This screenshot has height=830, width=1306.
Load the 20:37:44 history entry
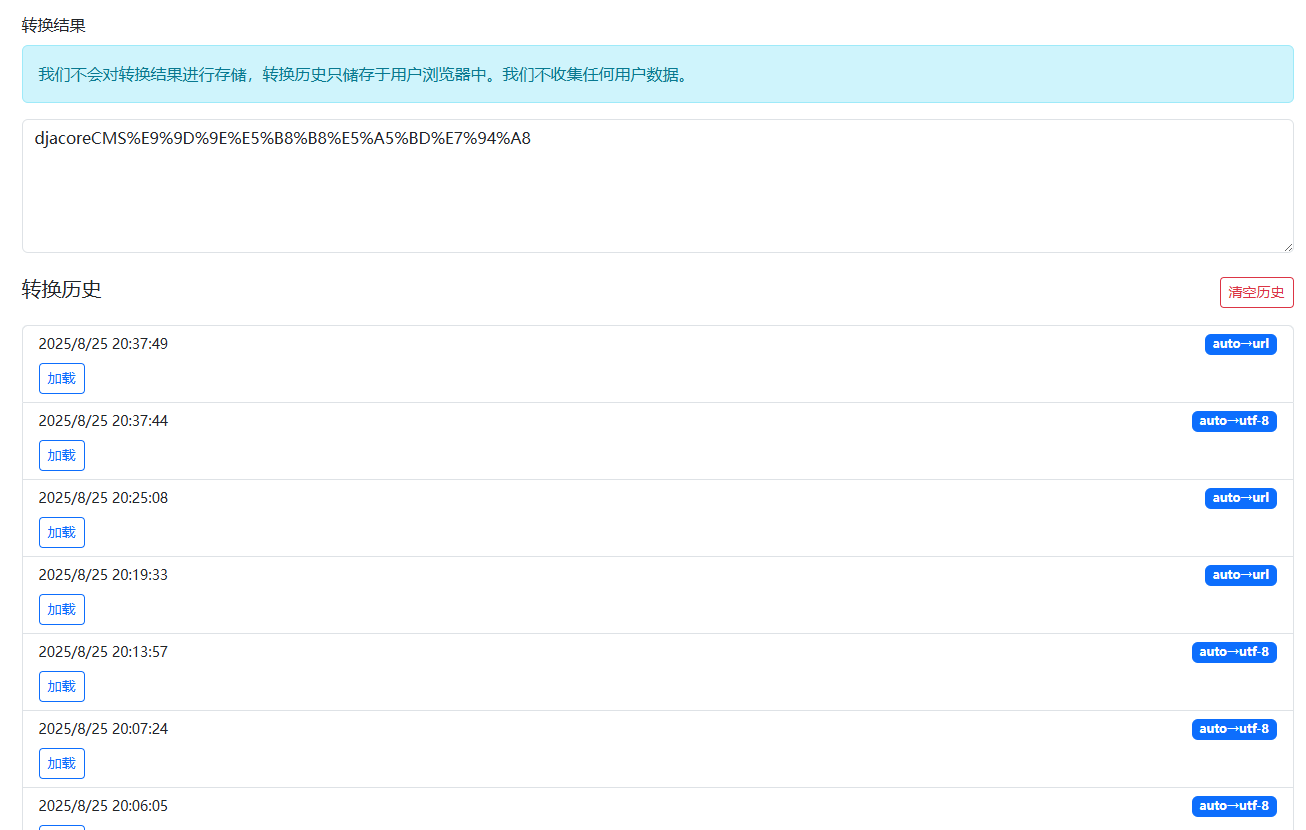(62, 455)
